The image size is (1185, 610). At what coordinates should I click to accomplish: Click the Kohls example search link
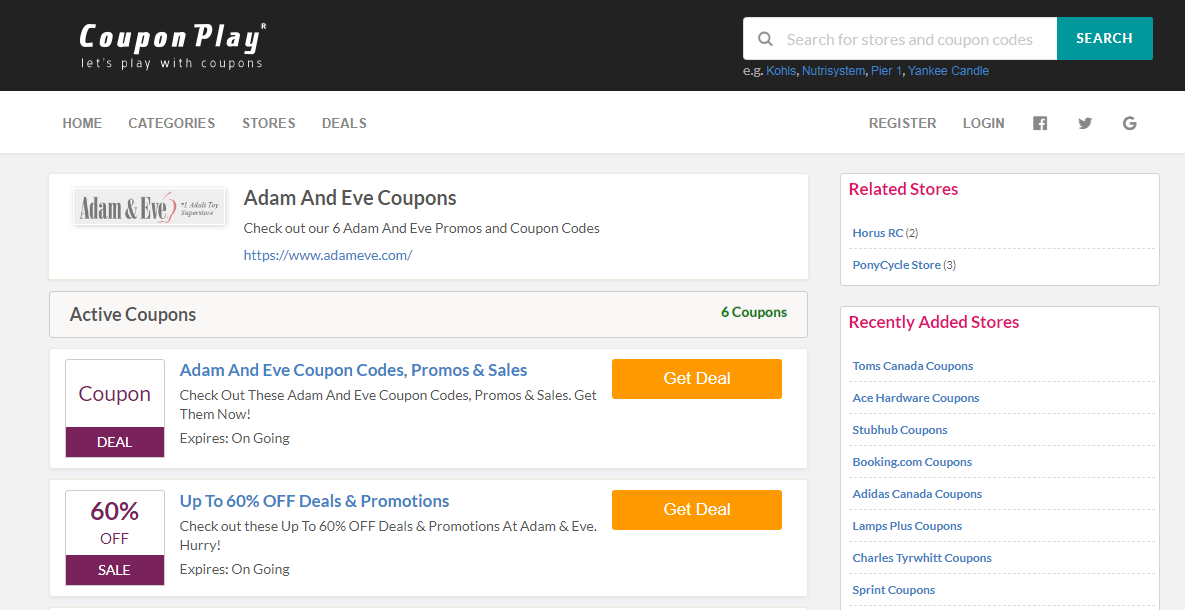pyautogui.click(x=781, y=71)
